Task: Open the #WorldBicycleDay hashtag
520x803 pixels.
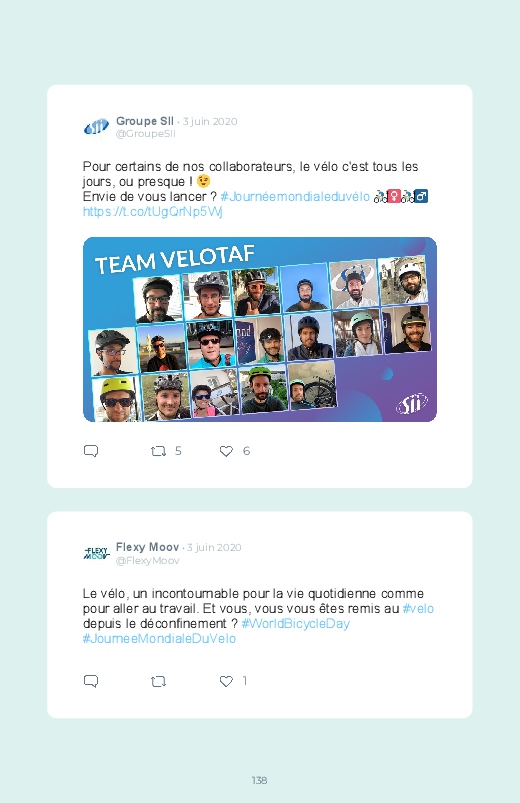Action: (296, 623)
